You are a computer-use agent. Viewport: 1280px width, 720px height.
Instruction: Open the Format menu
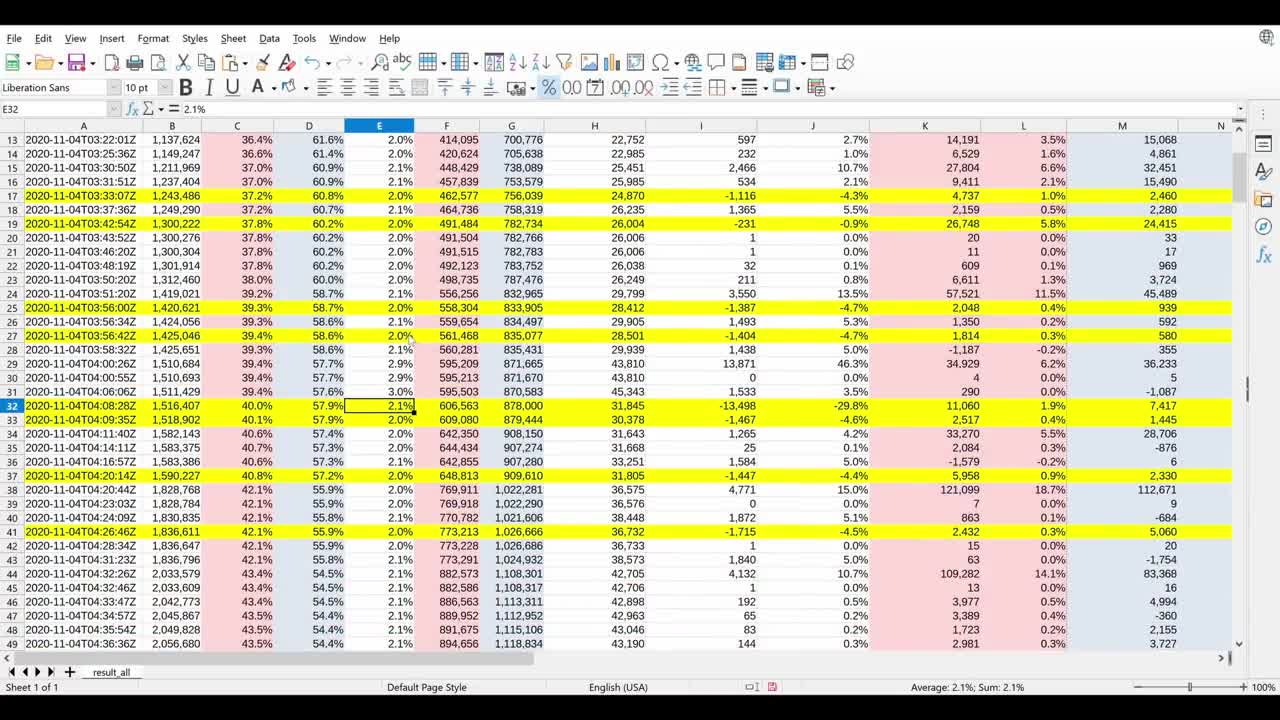tap(153, 38)
